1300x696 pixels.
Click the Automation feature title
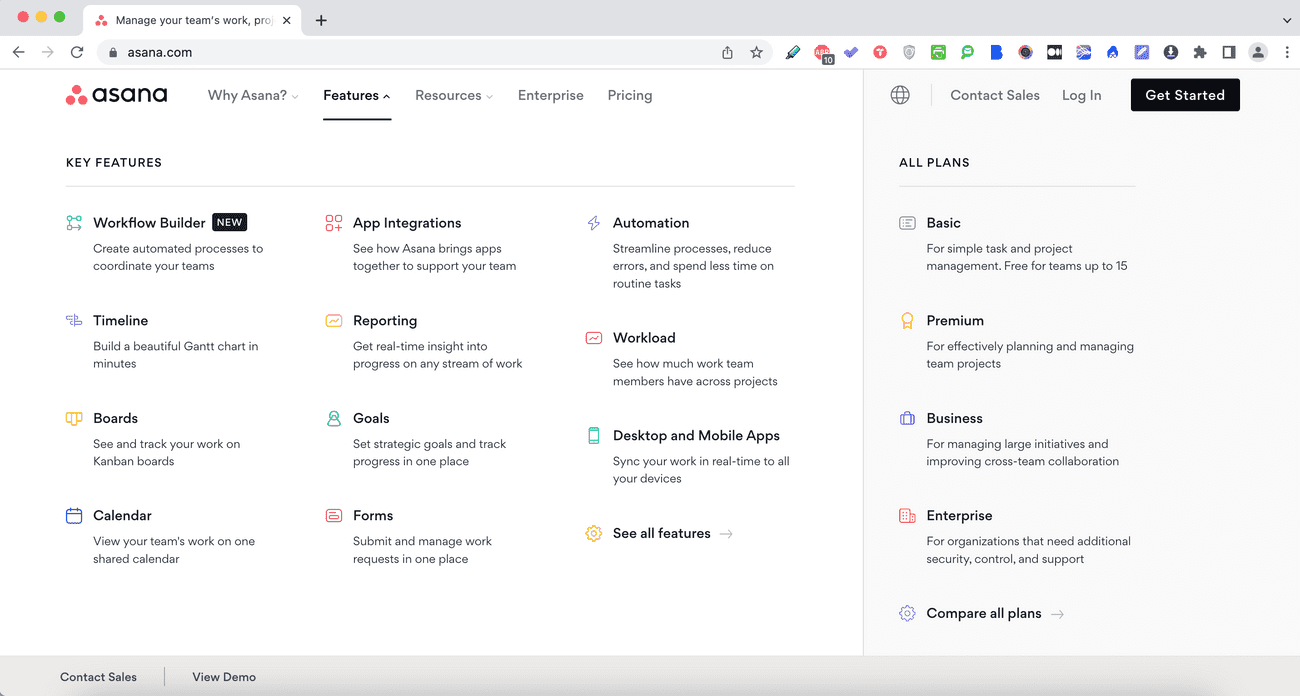pos(651,223)
